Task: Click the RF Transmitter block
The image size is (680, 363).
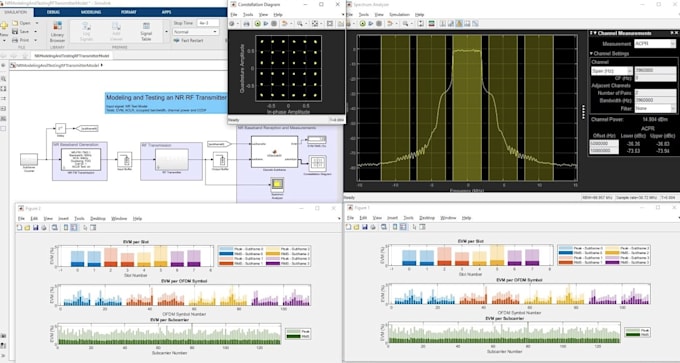Action: point(172,159)
